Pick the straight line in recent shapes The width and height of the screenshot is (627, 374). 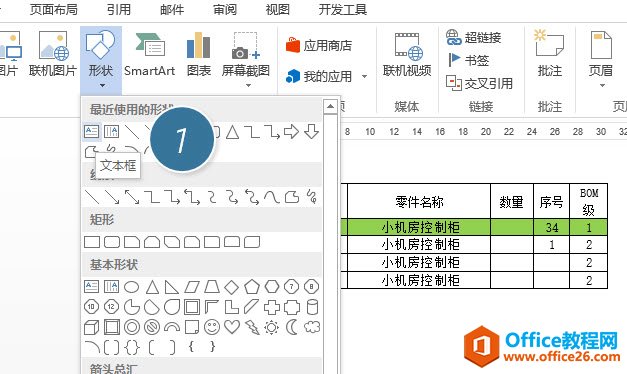132,131
